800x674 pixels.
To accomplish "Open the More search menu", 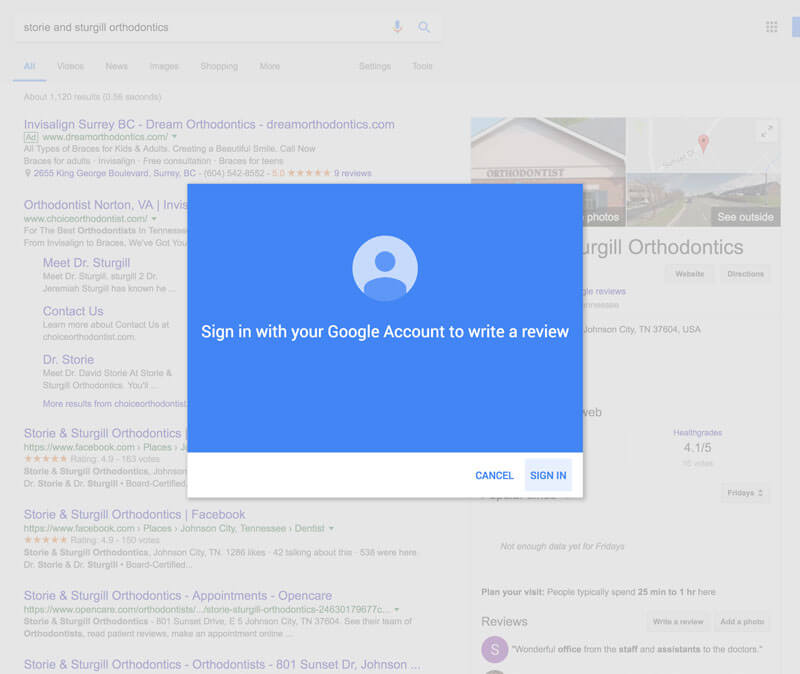I will [x=269, y=66].
